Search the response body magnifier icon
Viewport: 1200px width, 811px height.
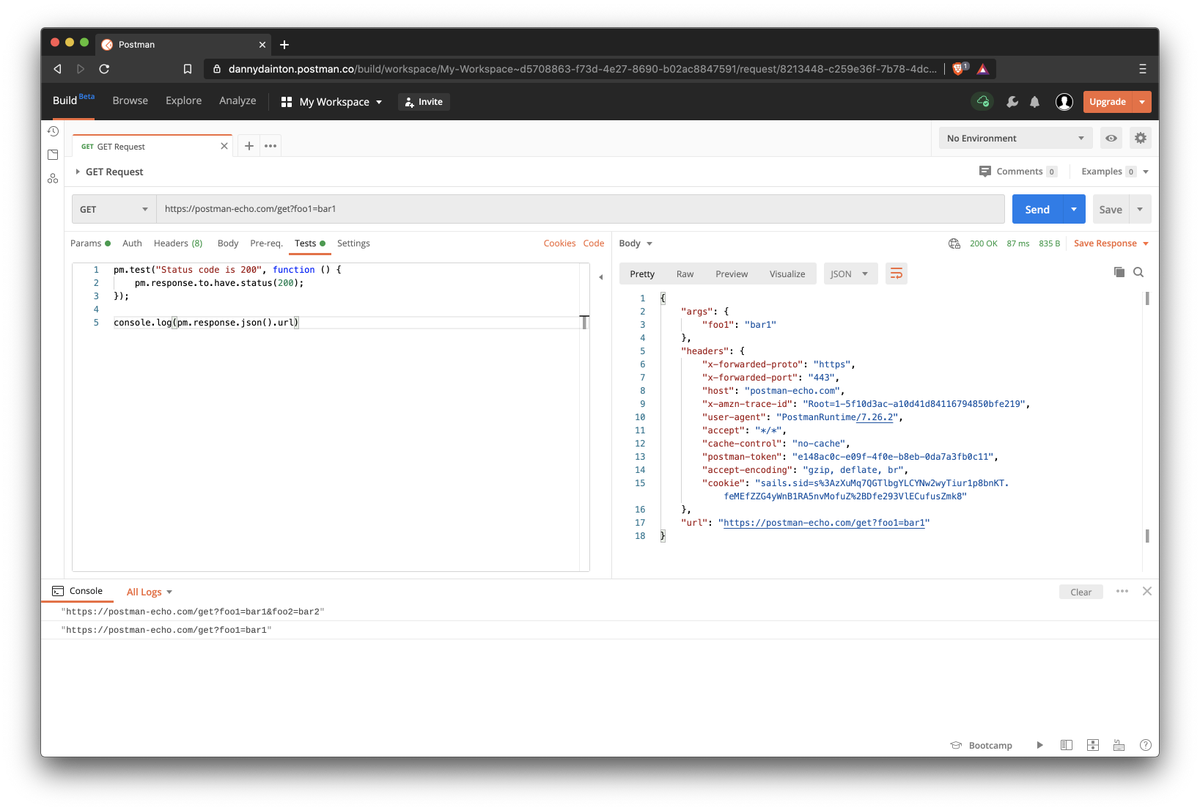coord(1138,272)
